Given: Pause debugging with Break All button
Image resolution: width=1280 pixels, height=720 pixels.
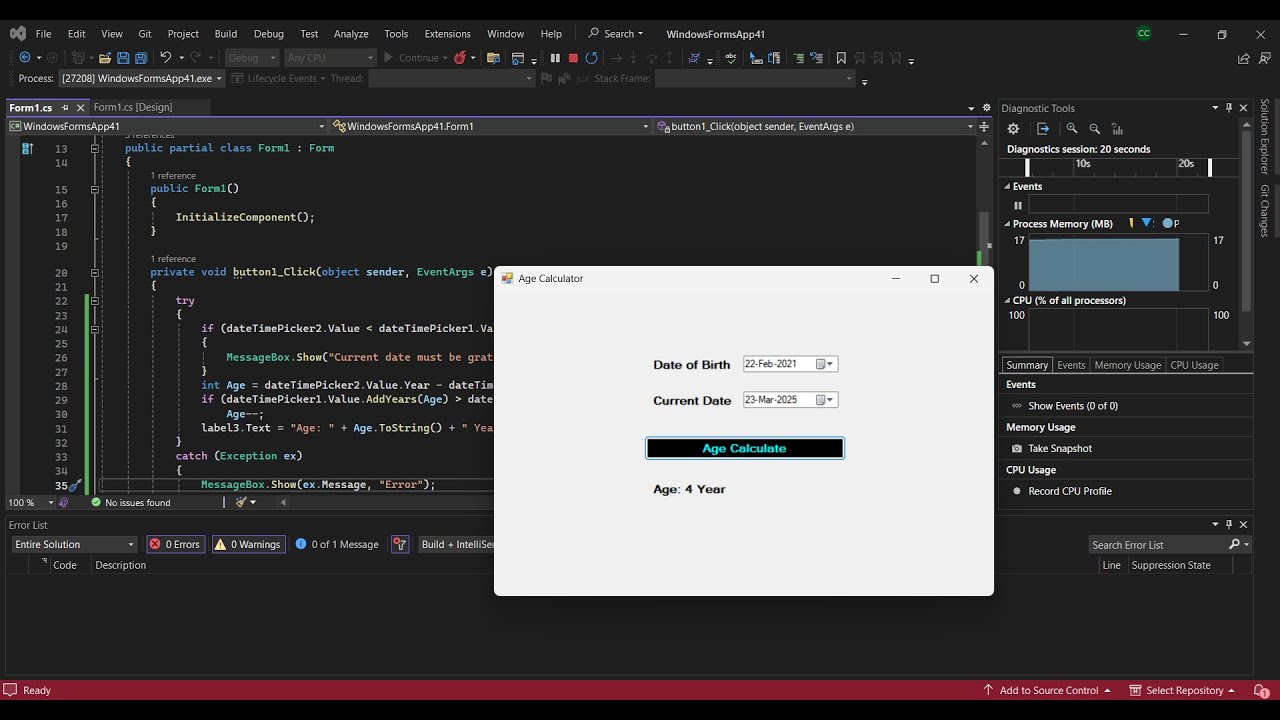Looking at the screenshot, I should coord(555,58).
